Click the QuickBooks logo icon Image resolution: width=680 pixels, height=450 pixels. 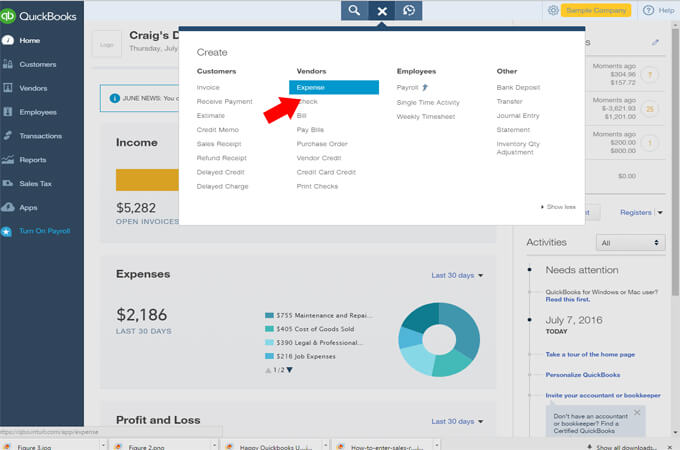tap(7, 16)
